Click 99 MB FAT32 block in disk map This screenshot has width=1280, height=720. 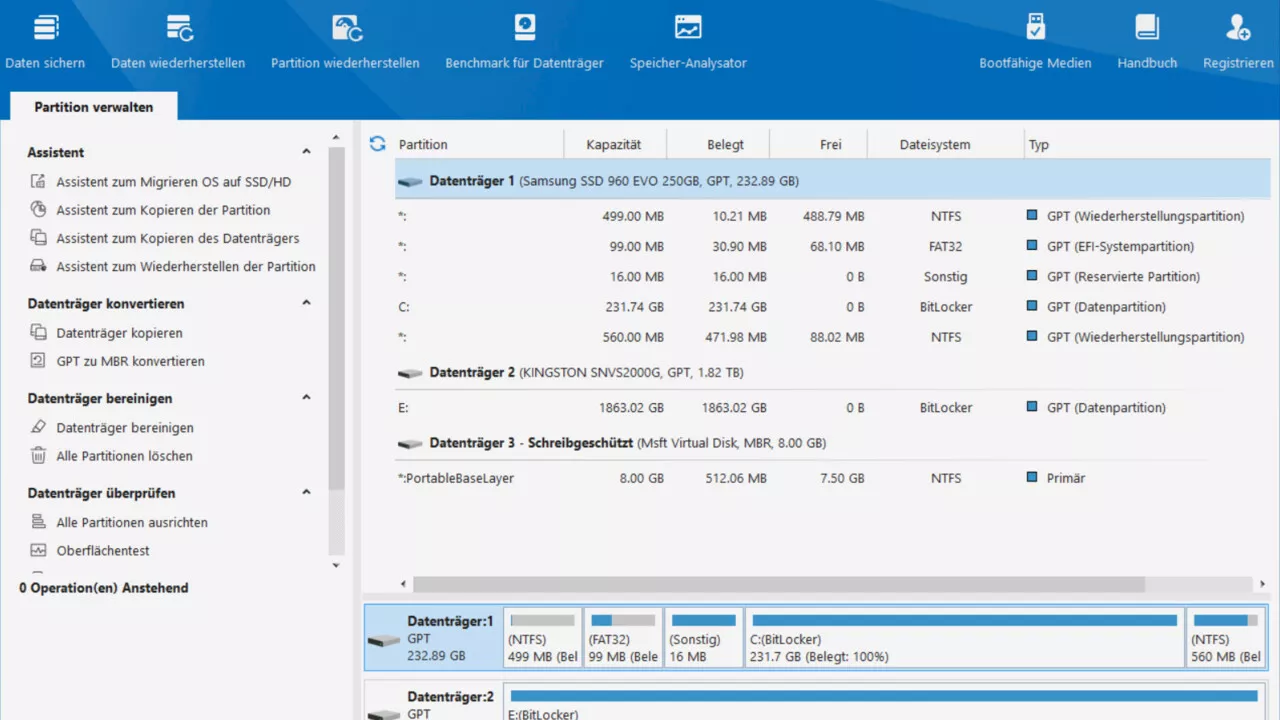[x=623, y=637]
